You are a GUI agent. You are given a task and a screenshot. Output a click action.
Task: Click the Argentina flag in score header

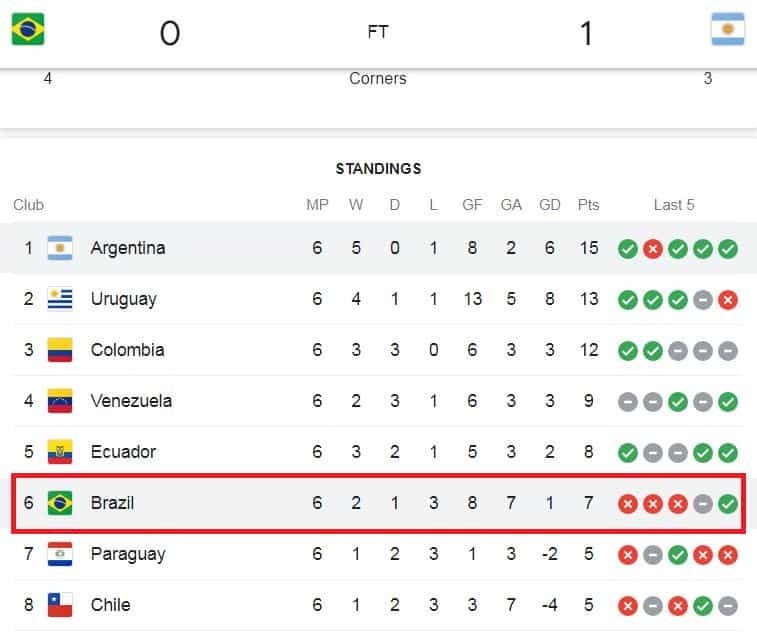[728, 29]
